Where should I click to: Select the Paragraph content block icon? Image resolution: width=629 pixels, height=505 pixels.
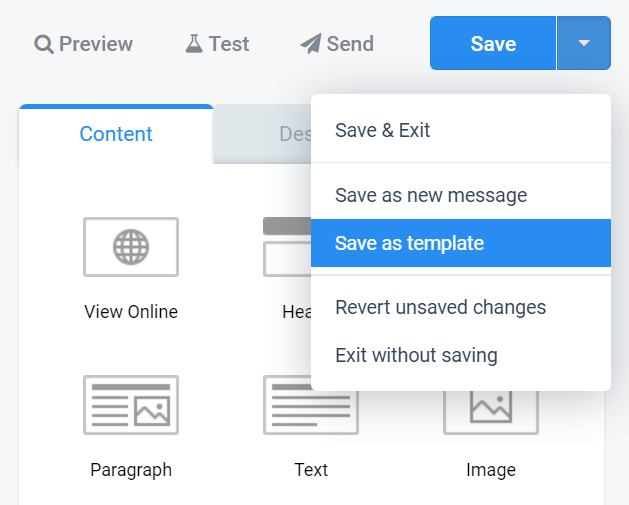click(131, 405)
